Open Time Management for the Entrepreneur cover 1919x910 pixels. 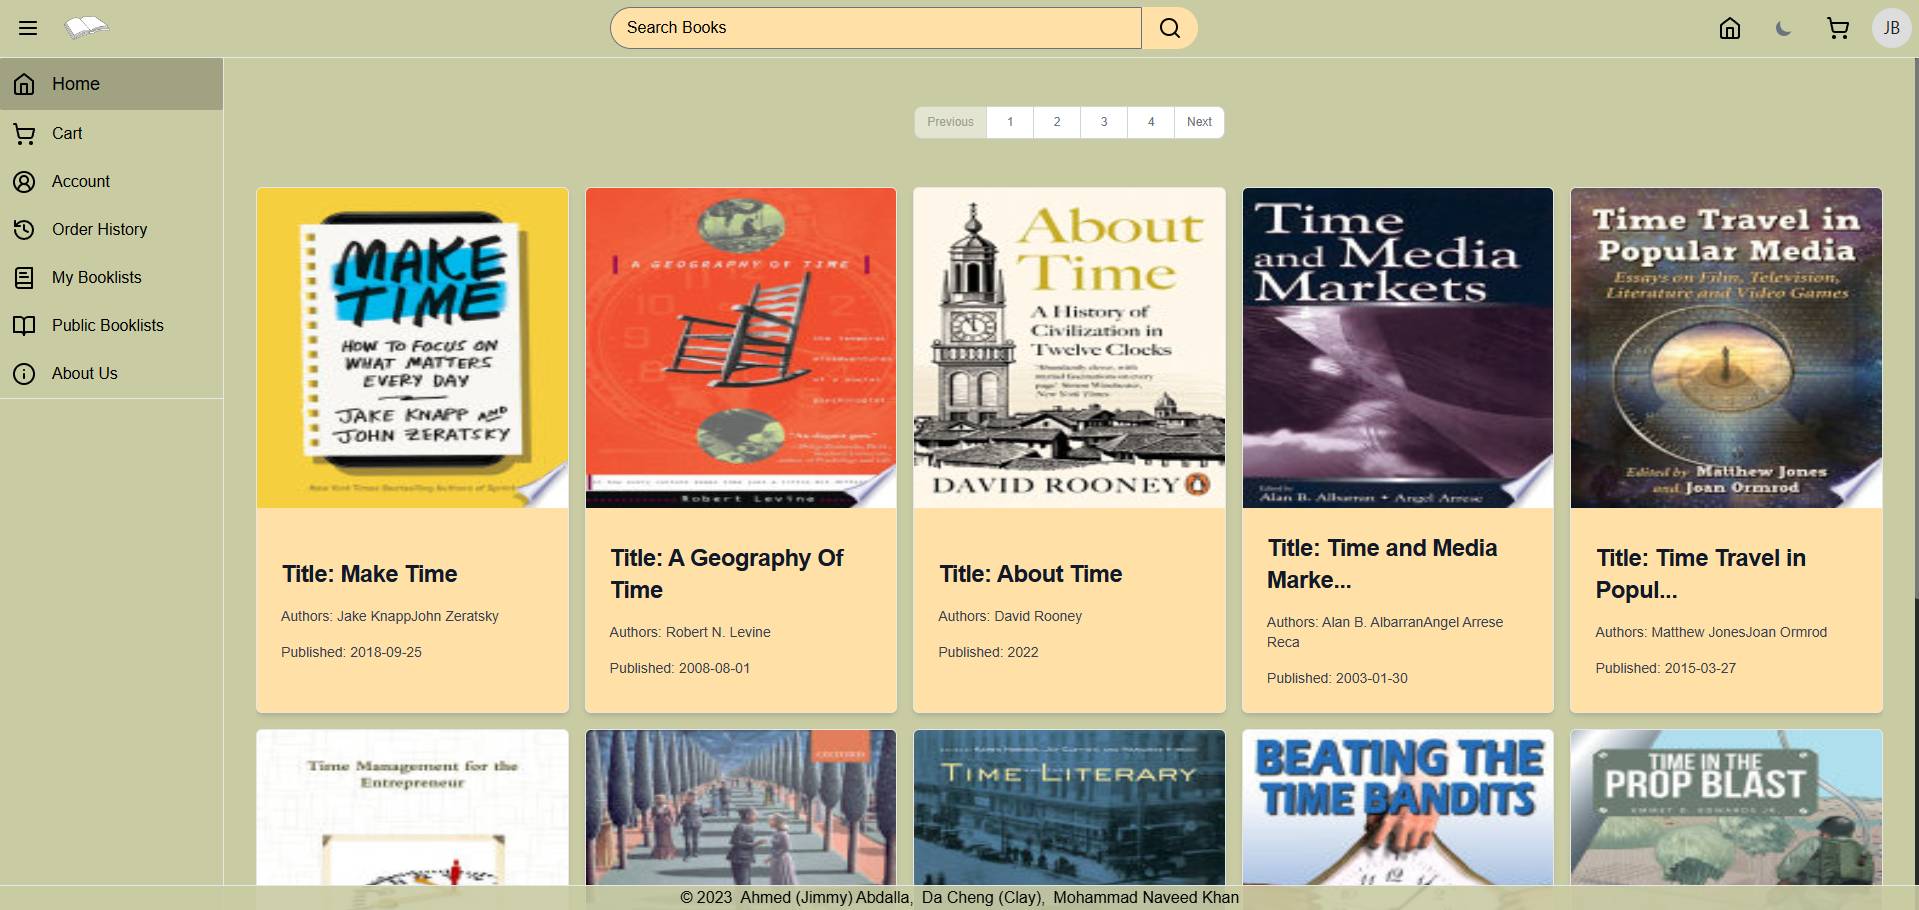[x=412, y=807]
